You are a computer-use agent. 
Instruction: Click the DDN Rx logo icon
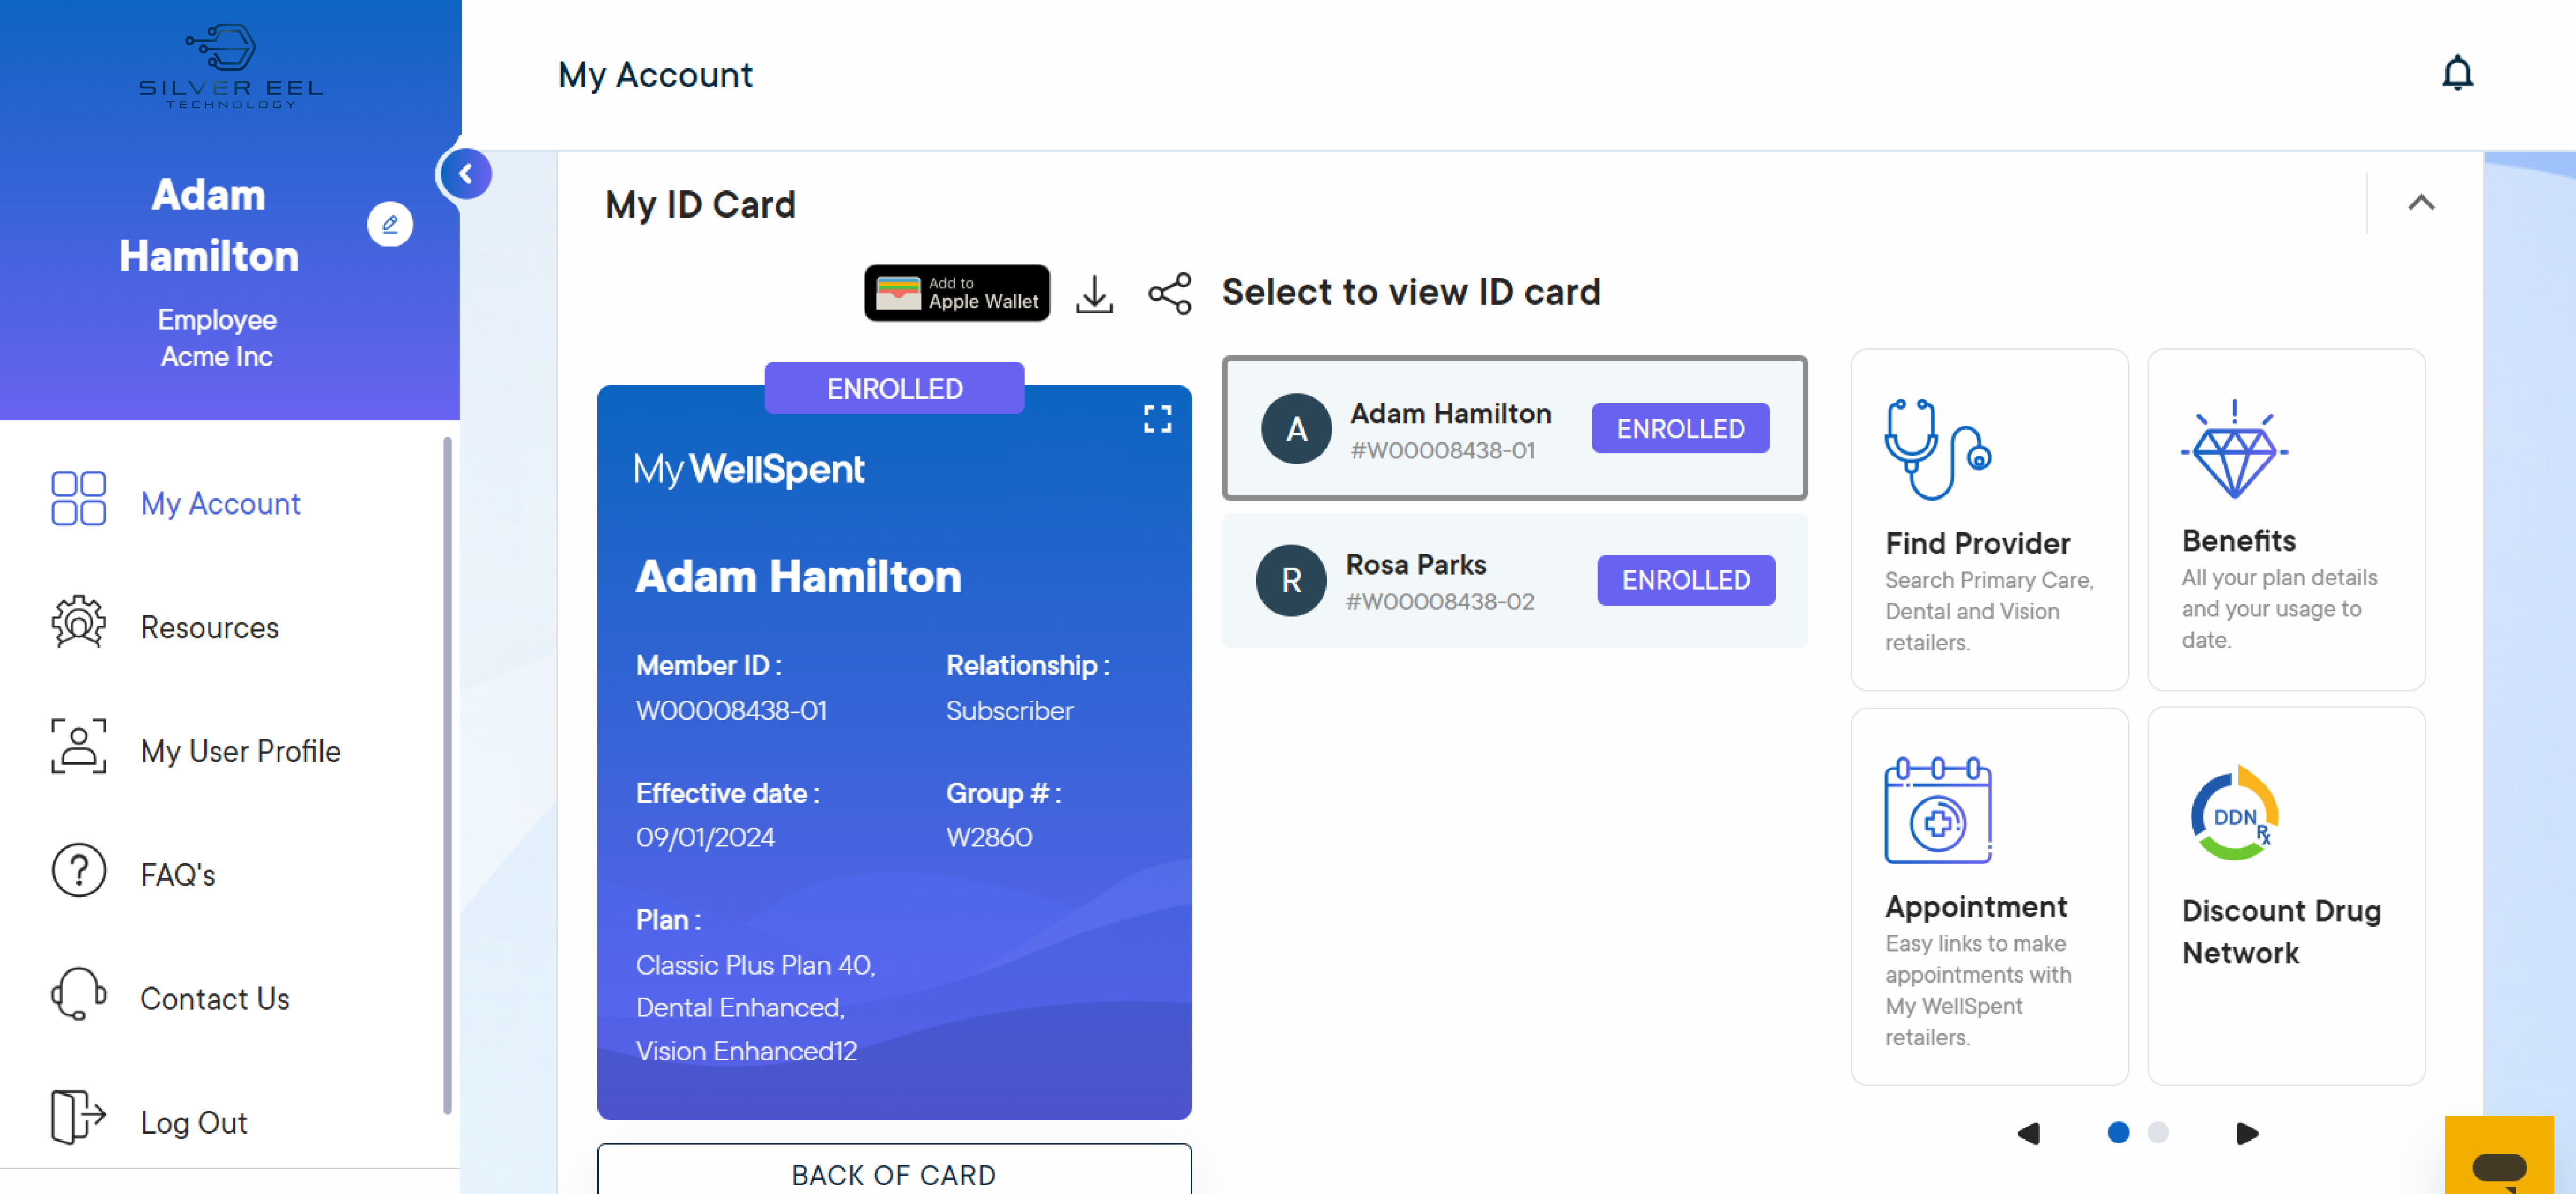[2234, 813]
